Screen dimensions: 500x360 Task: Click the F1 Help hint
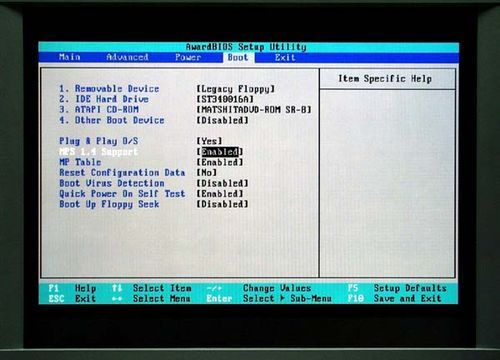point(72,288)
